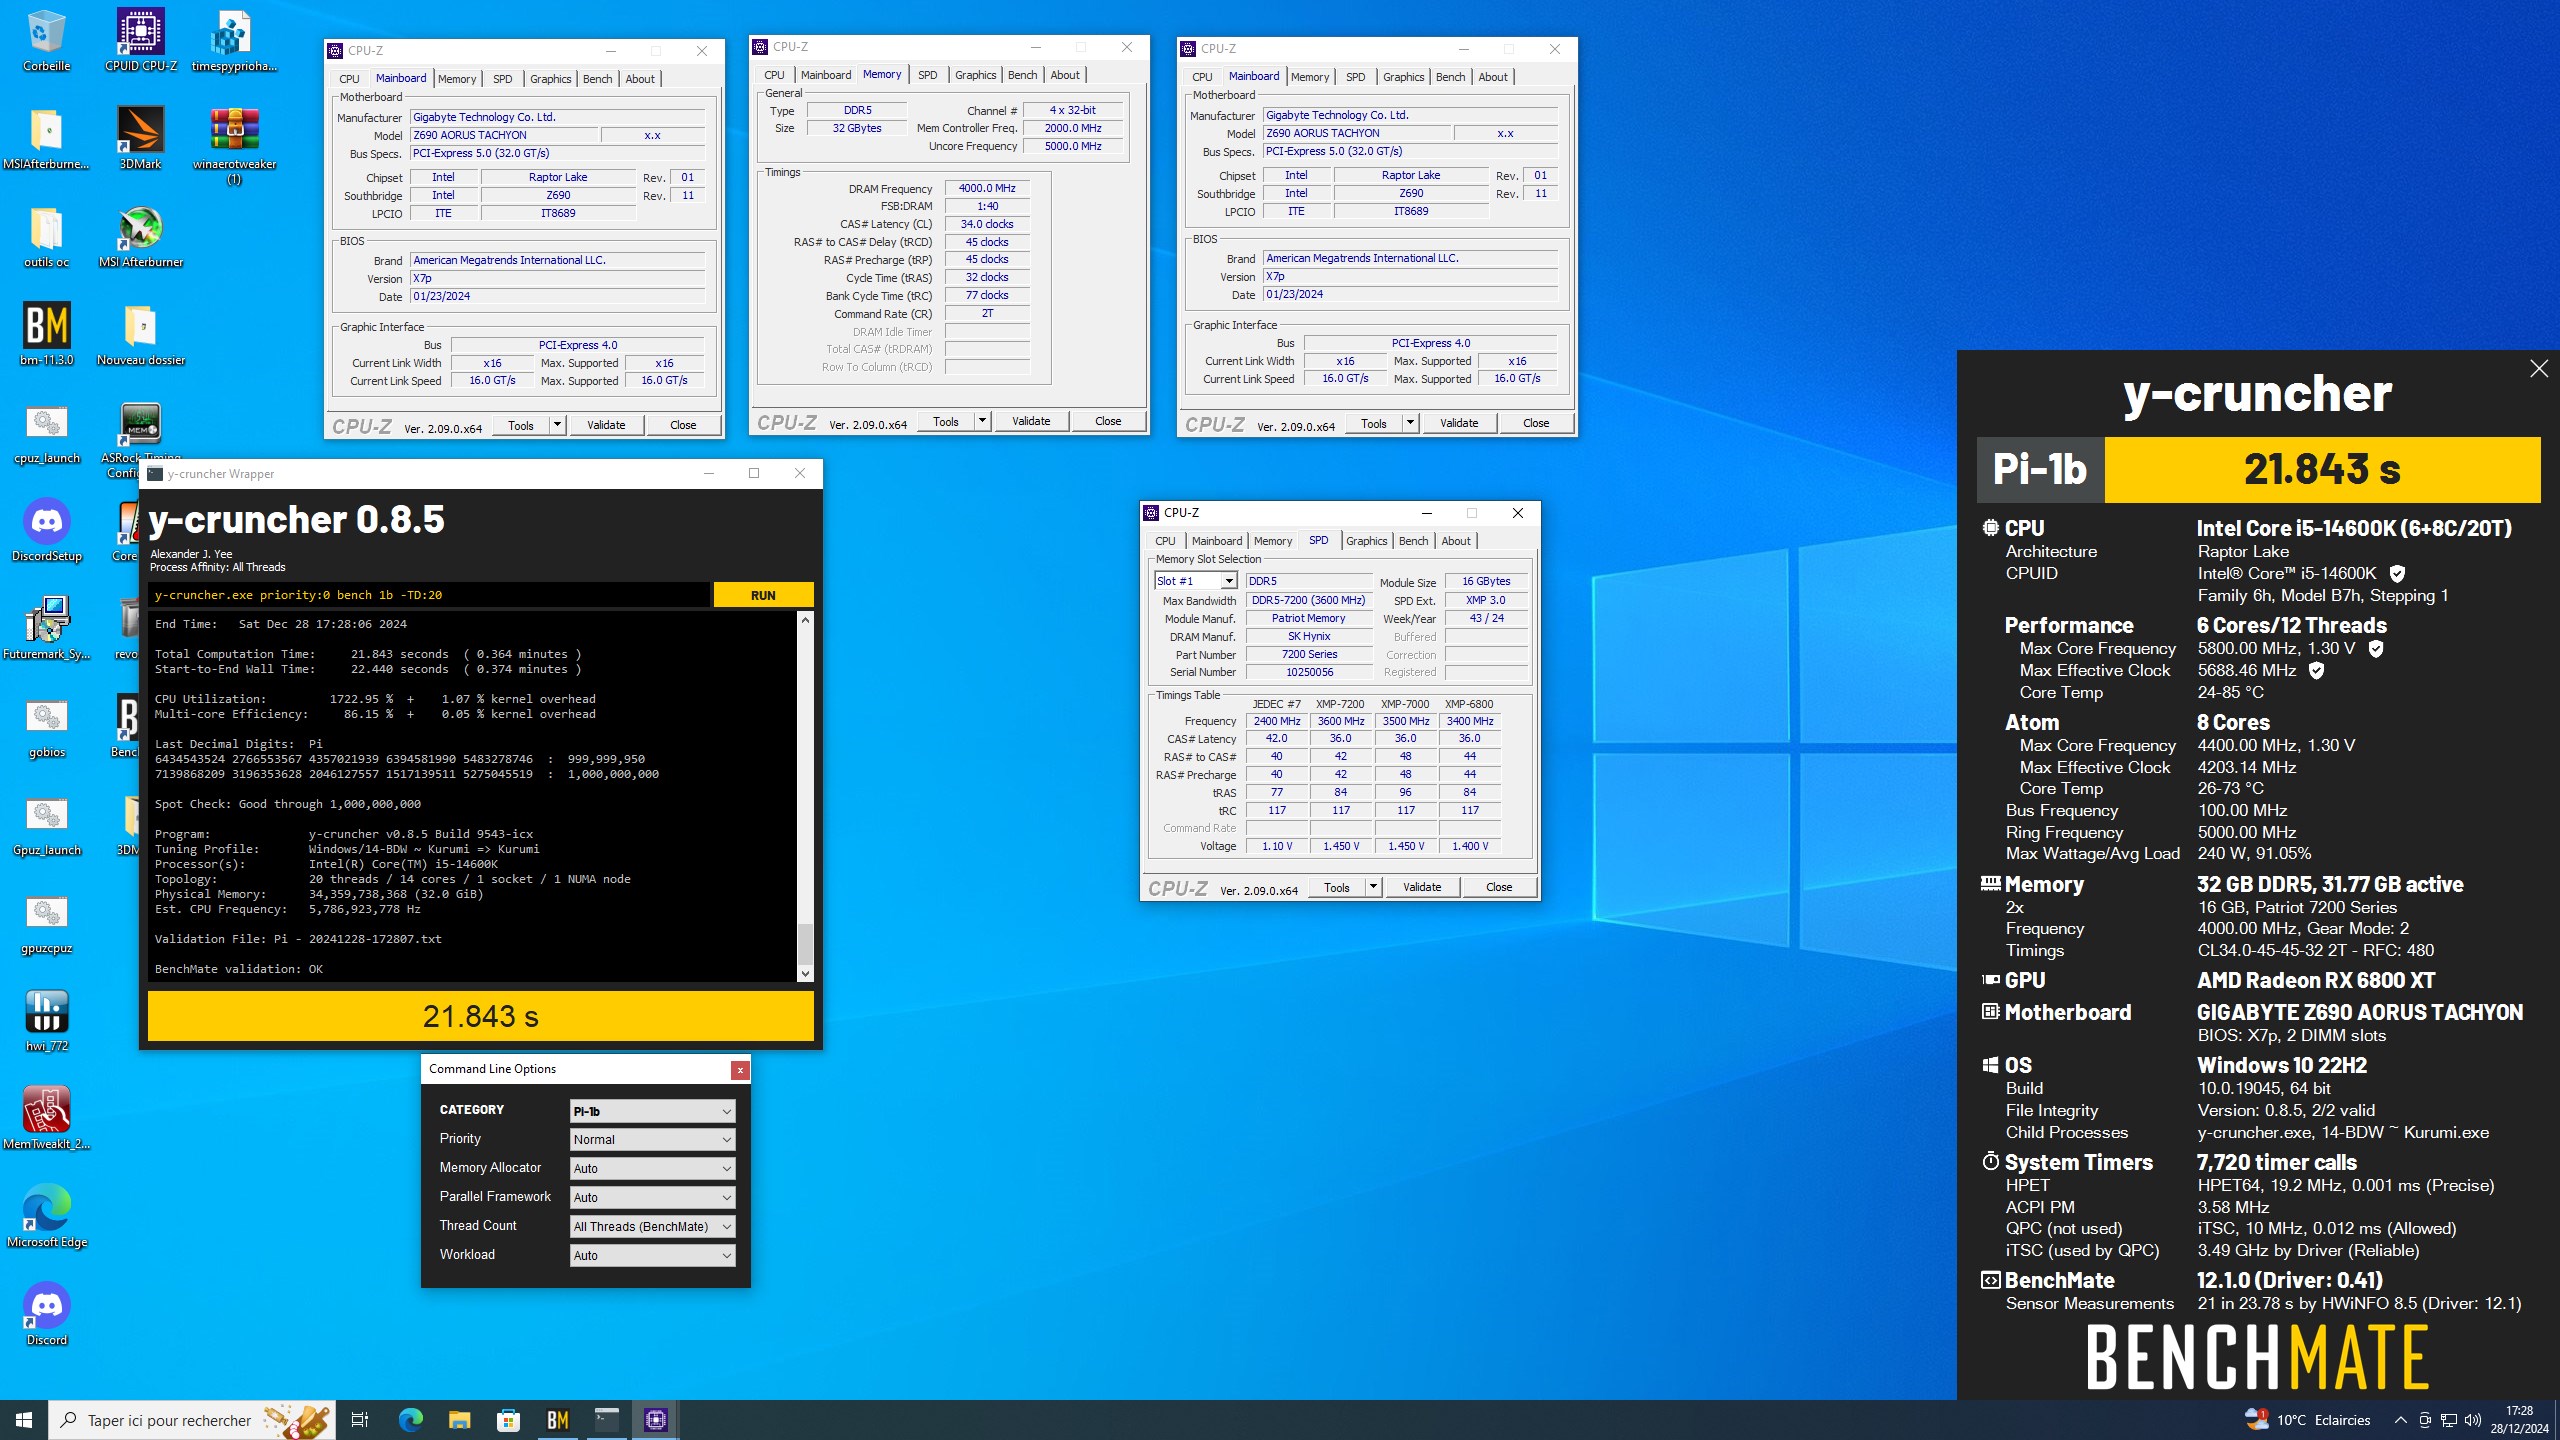
Task: Open the Priority dropdown set to Normal
Action: (652, 1140)
